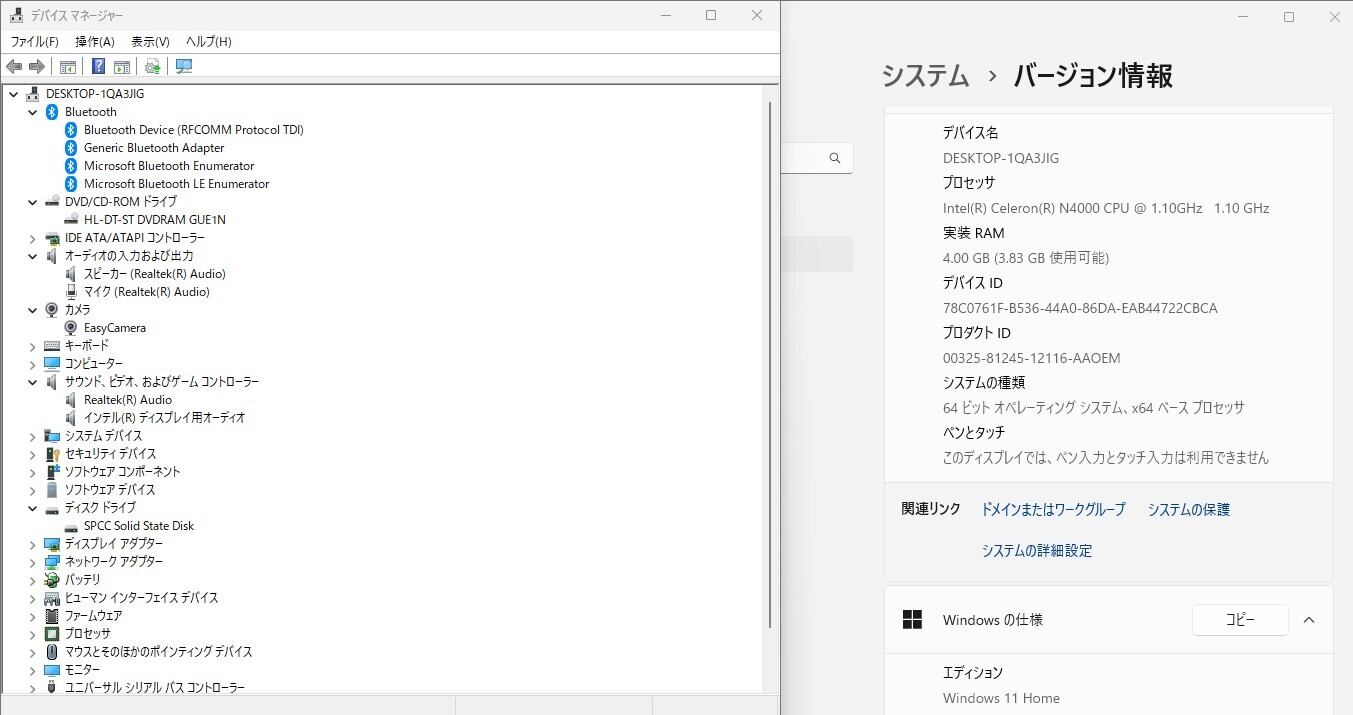Image resolution: width=1353 pixels, height=715 pixels.
Task: Maximize the Device Manager window
Action: click(711, 15)
